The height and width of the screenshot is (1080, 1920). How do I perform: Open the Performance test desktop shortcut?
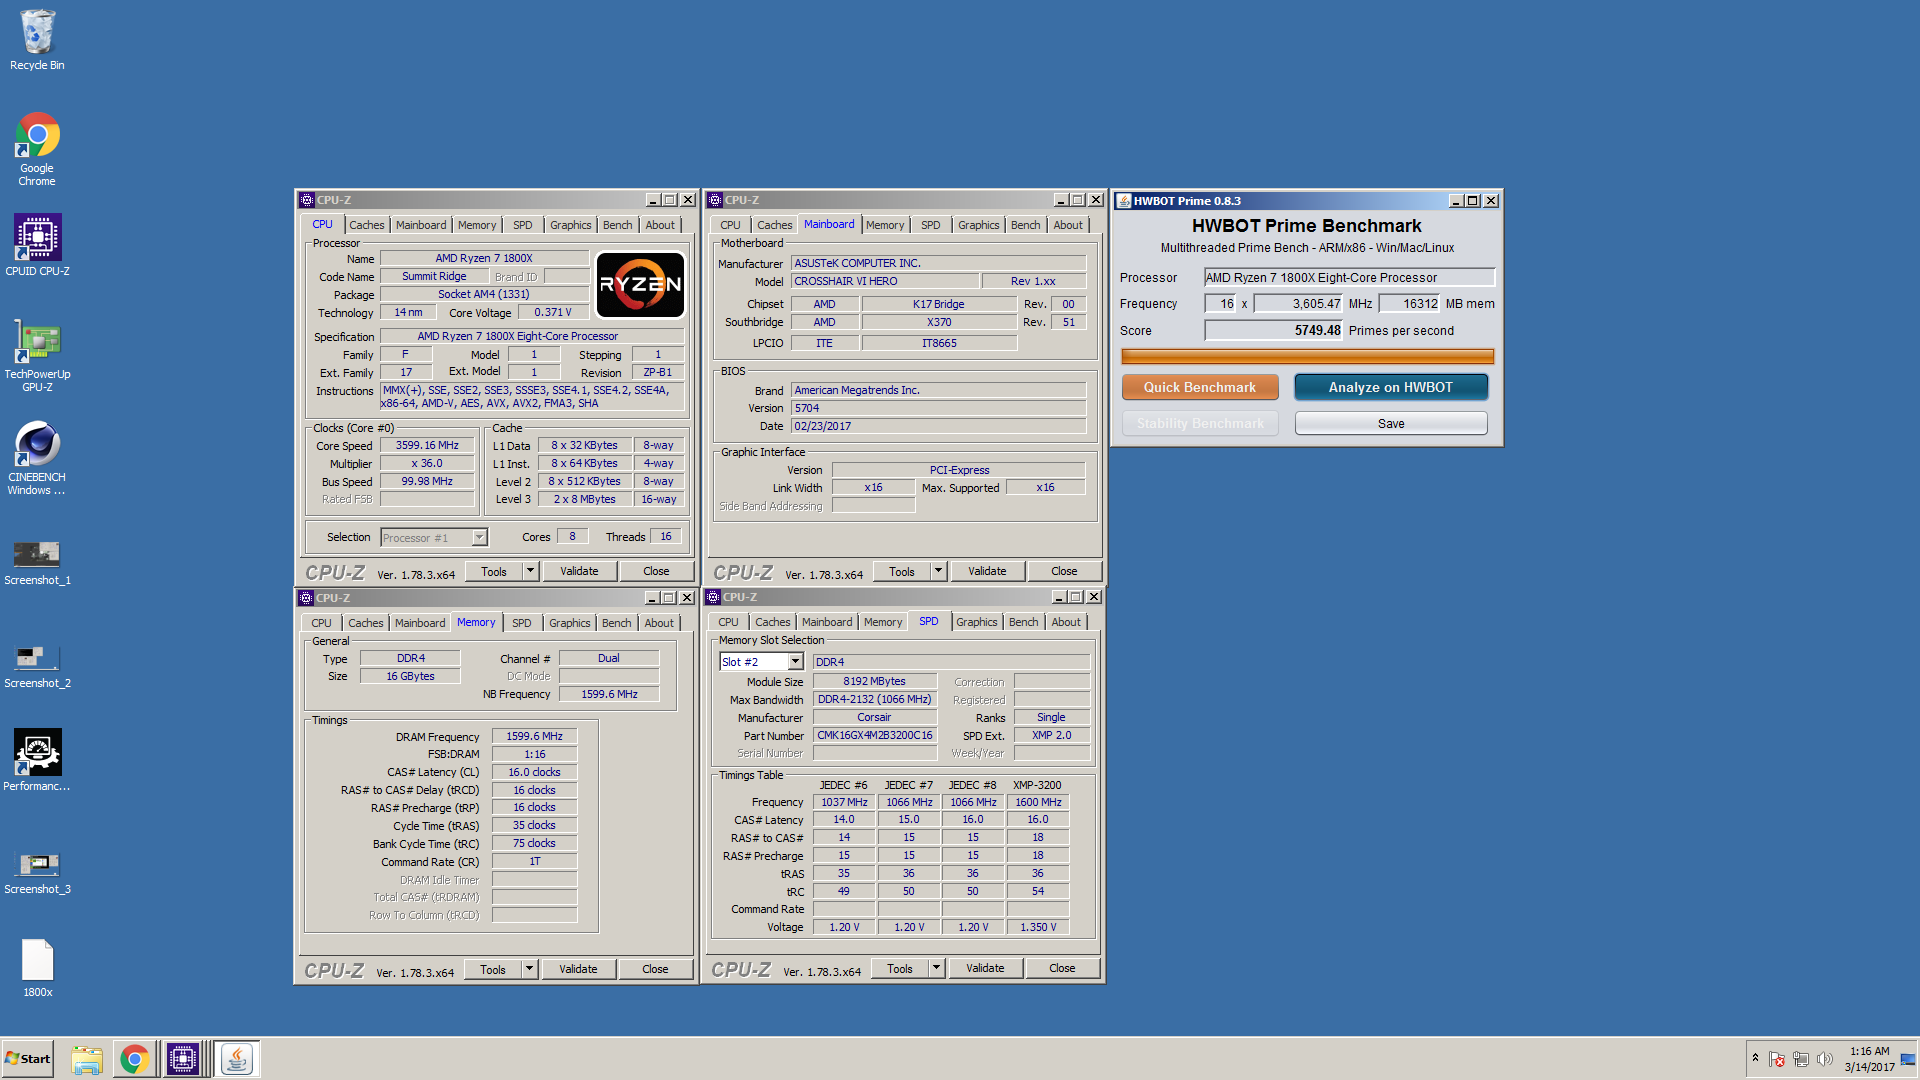(x=37, y=760)
